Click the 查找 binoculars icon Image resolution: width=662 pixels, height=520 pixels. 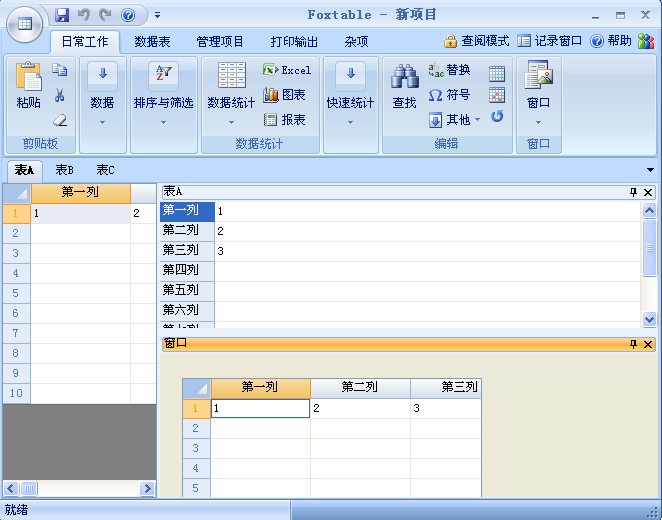click(x=404, y=76)
